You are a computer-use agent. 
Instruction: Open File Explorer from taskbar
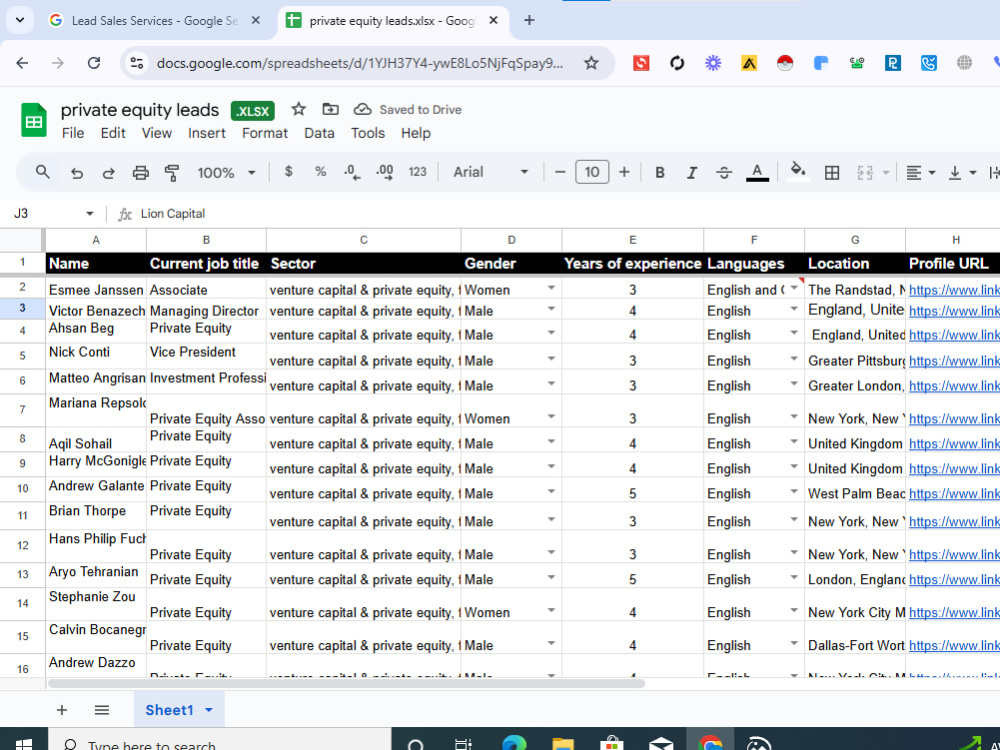pos(562,744)
